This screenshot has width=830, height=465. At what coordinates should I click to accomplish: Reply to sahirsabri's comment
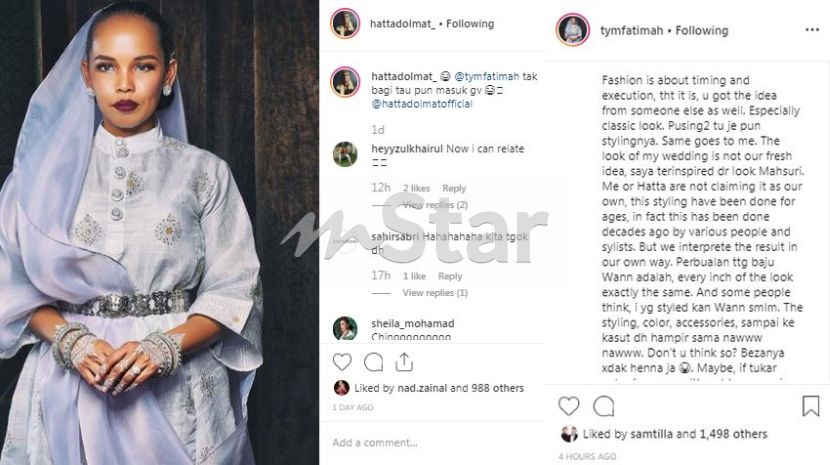pyautogui.click(x=450, y=276)
